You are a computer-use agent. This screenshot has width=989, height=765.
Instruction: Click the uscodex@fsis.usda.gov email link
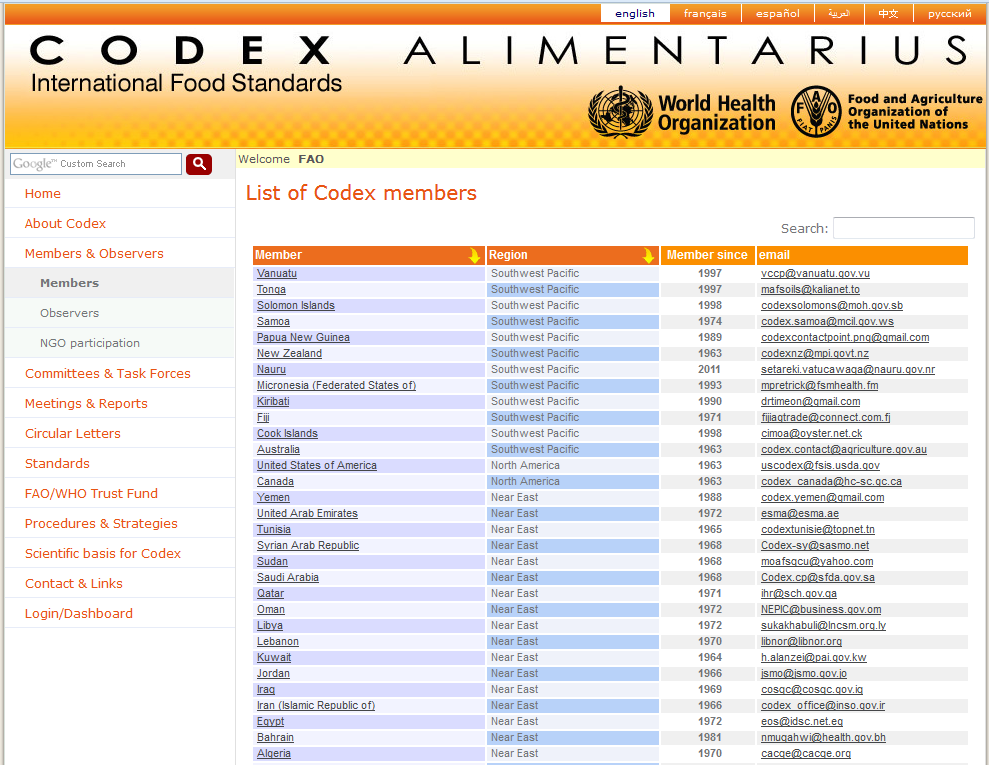tap(820, 465)
